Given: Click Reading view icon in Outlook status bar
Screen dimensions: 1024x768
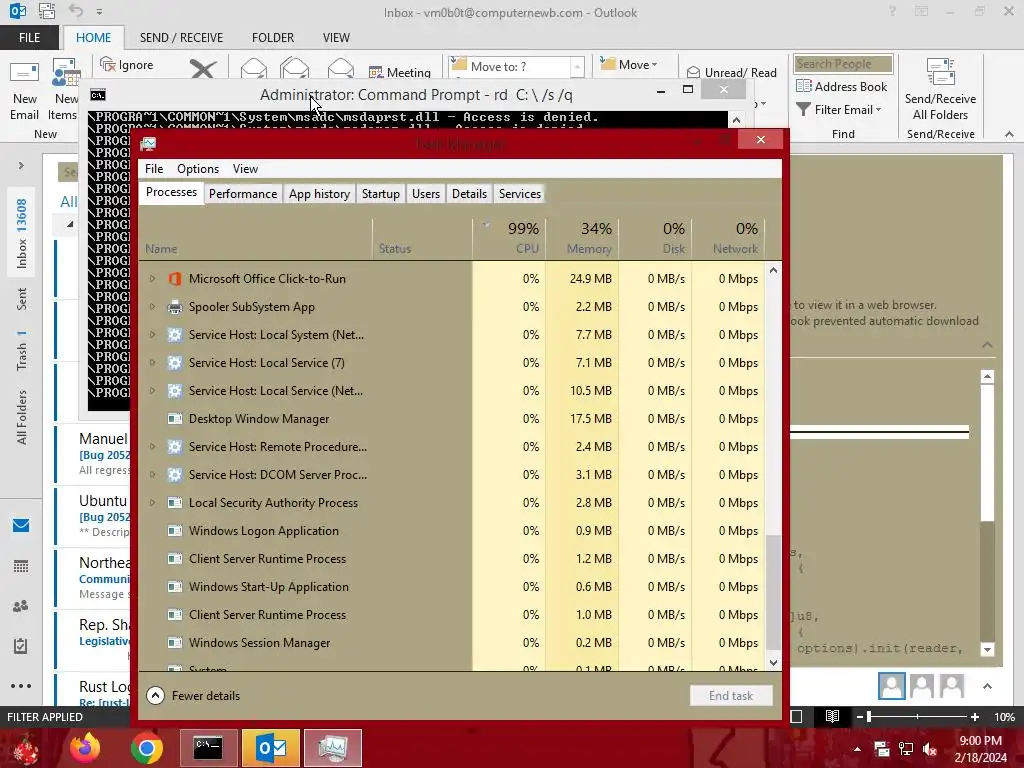Looking at the screenshot, I should point(832,716).
